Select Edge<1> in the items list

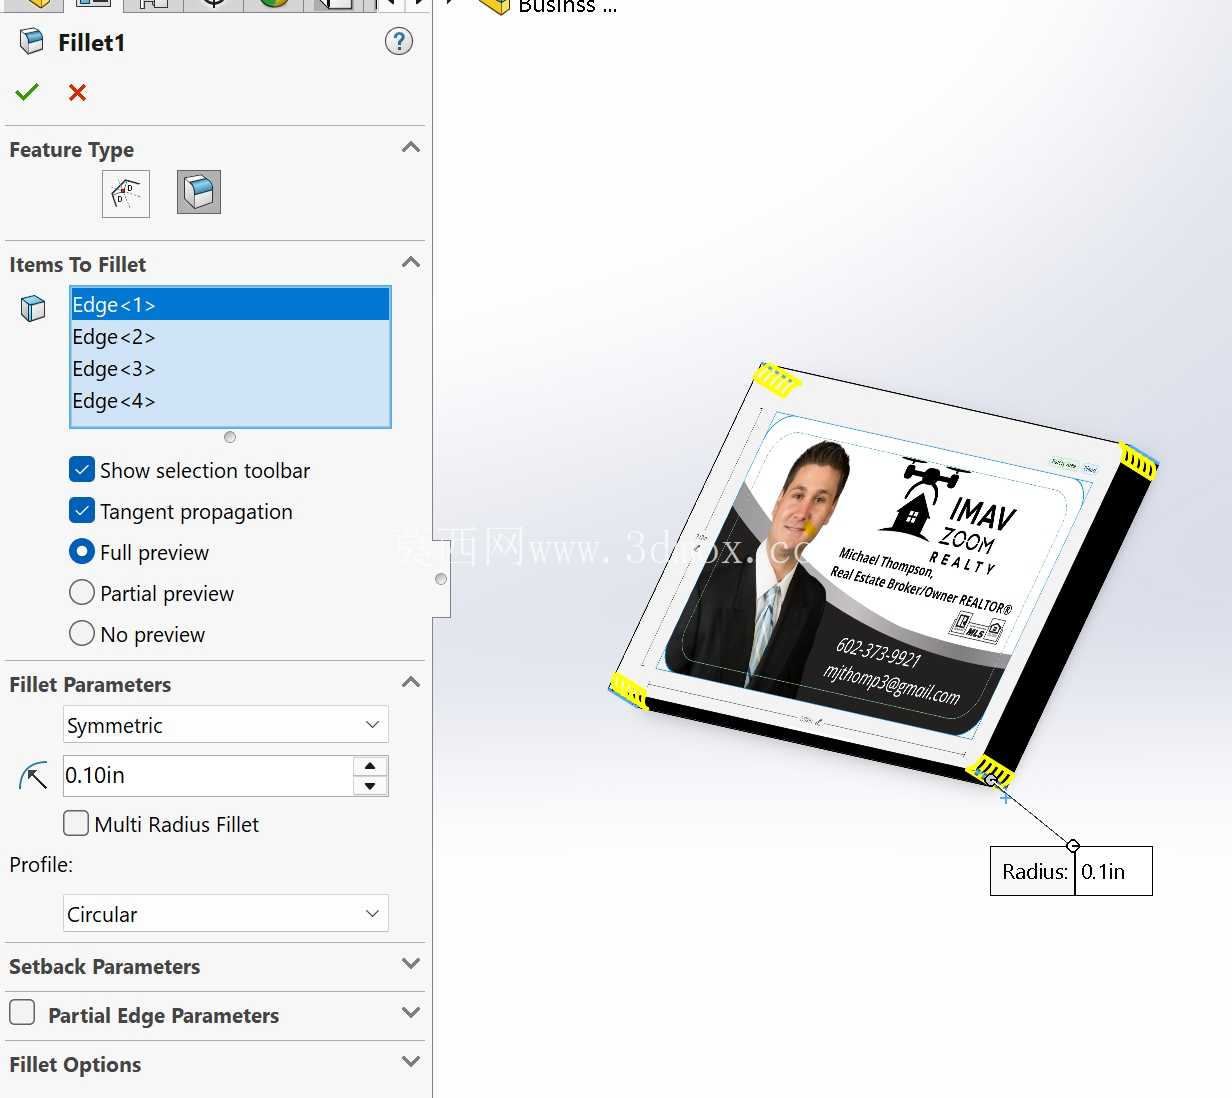click(230, 305)
